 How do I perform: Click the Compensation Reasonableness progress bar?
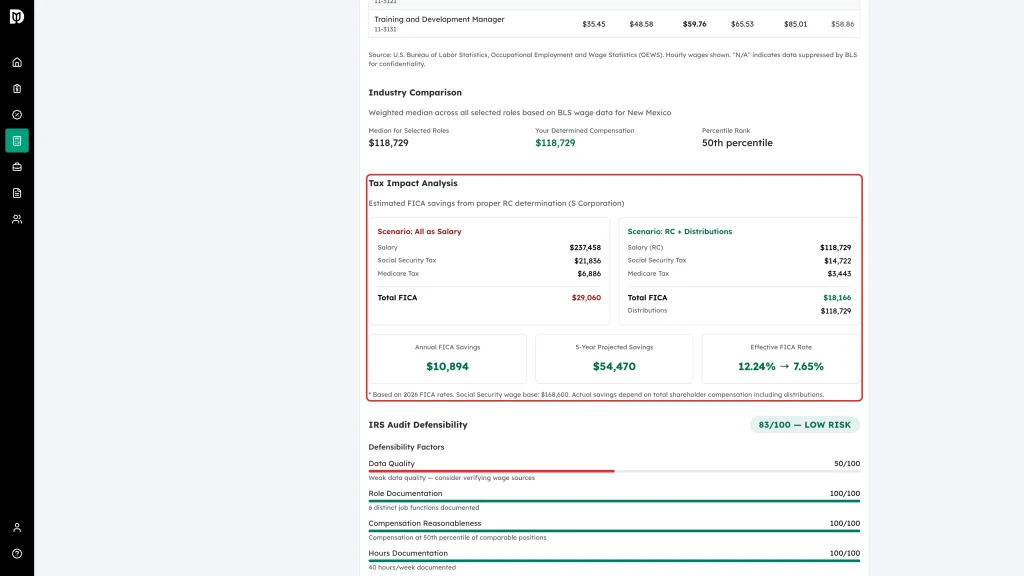[614, 531]
